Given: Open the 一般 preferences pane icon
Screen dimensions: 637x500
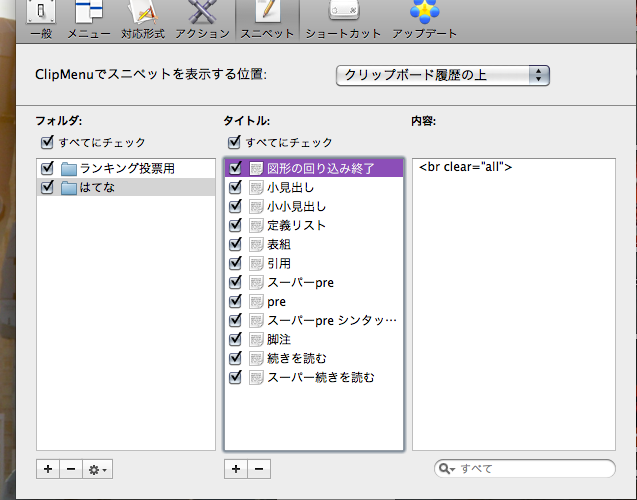Looking at the screenshot, I should pos(41,12).
